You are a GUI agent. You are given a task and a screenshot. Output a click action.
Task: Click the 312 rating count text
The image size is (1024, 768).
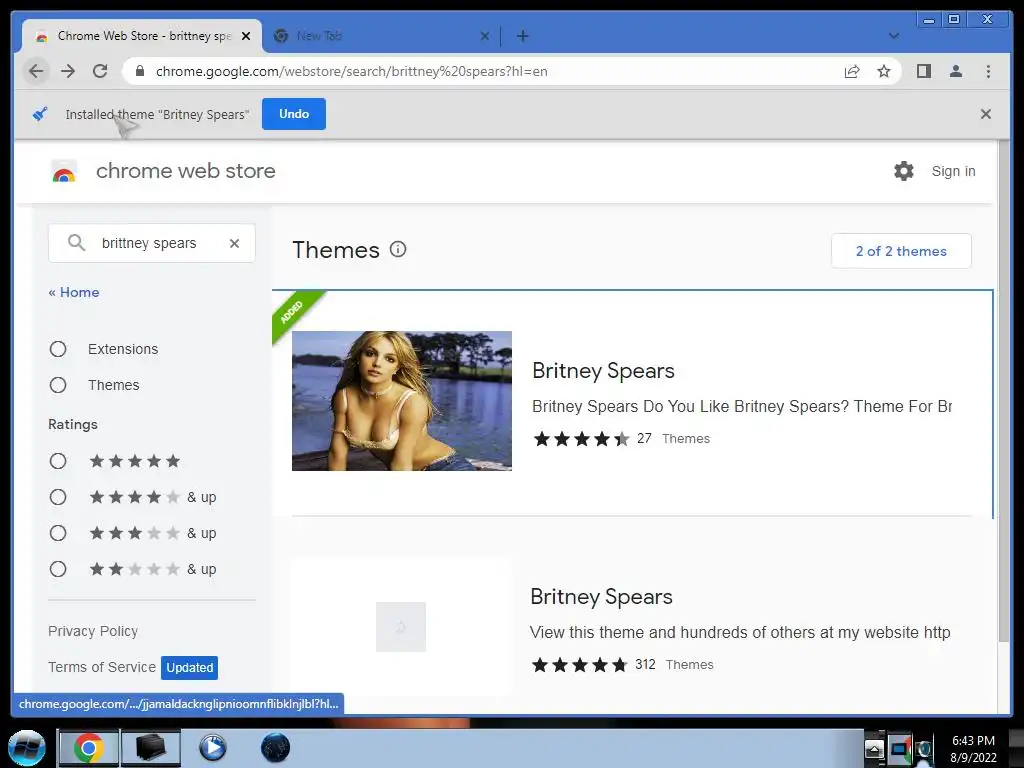coord(645,664)
